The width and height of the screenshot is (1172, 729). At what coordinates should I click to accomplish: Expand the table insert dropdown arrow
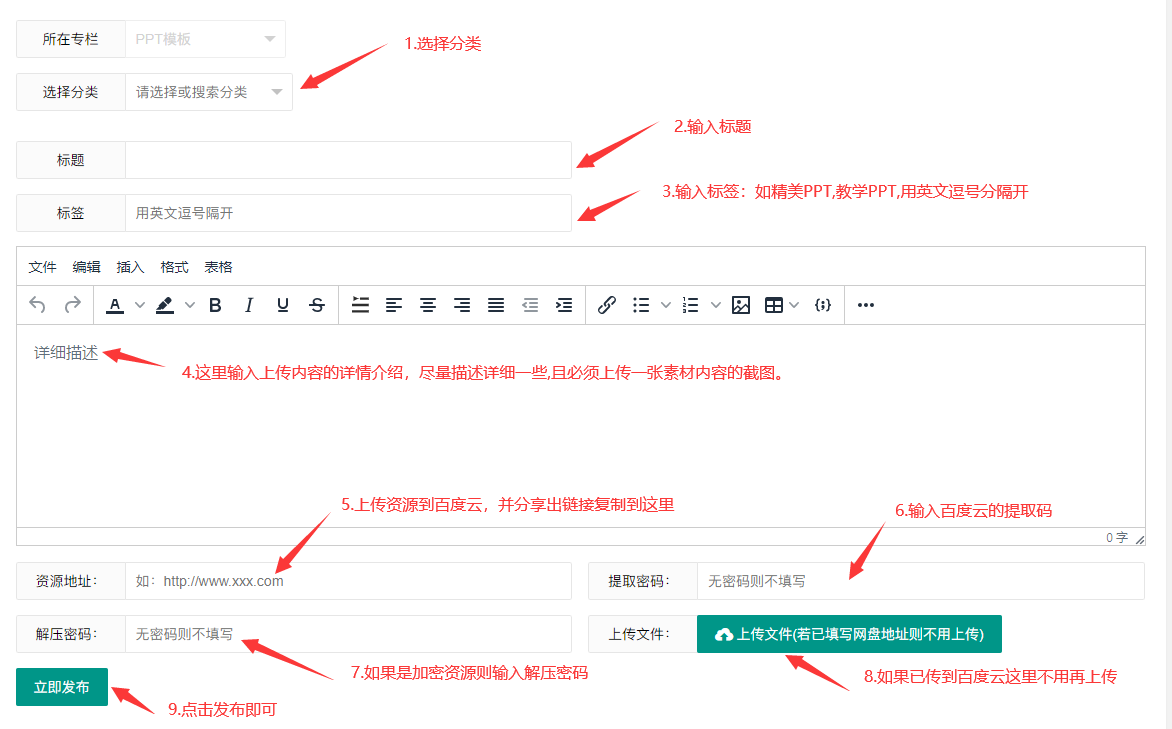point(795,306)
